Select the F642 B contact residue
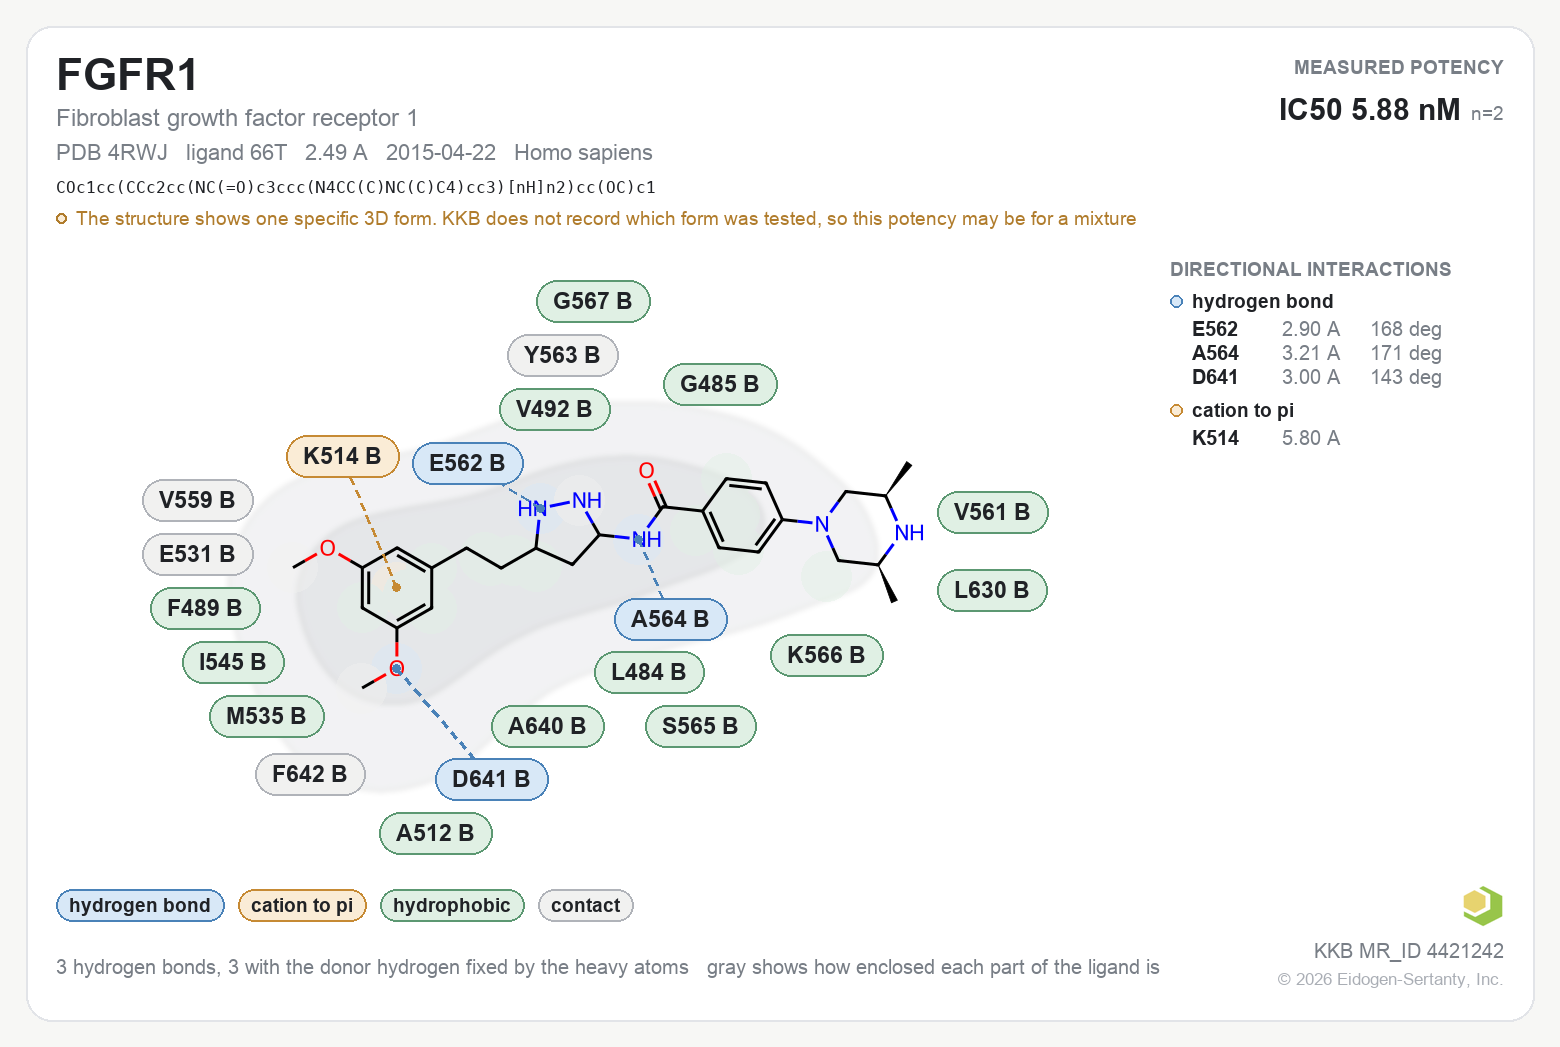The height and width of the screenshot is (1047, 1560). [310, 774]
